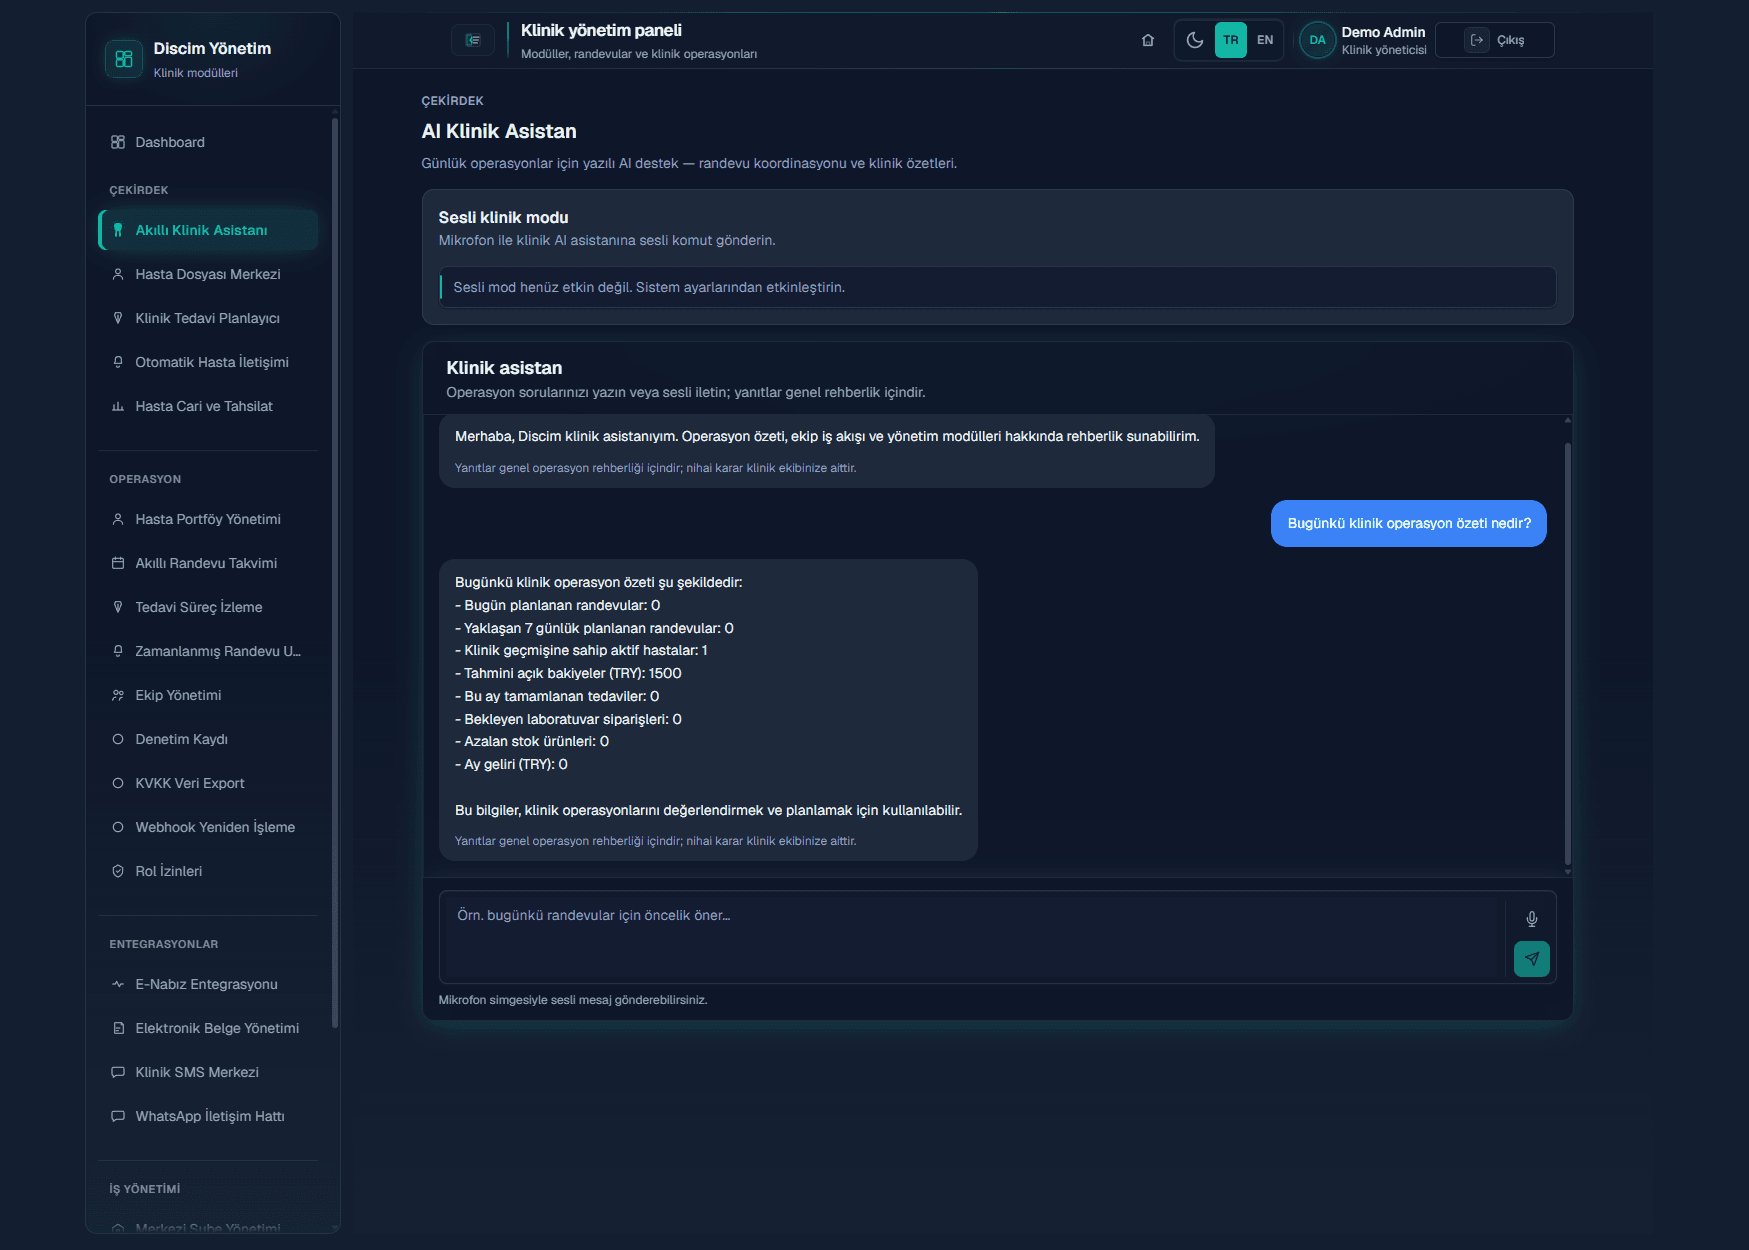
Task: Select the TR language option
Action: coord(1231,40)
